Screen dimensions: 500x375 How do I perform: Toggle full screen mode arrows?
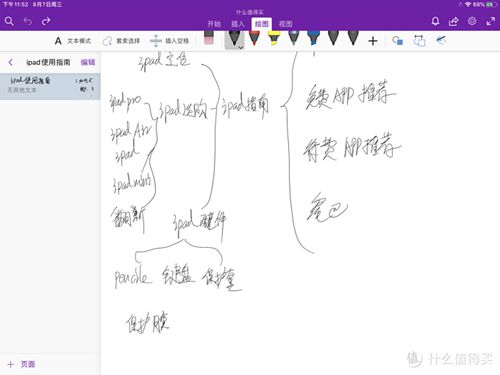coord(490,22)
